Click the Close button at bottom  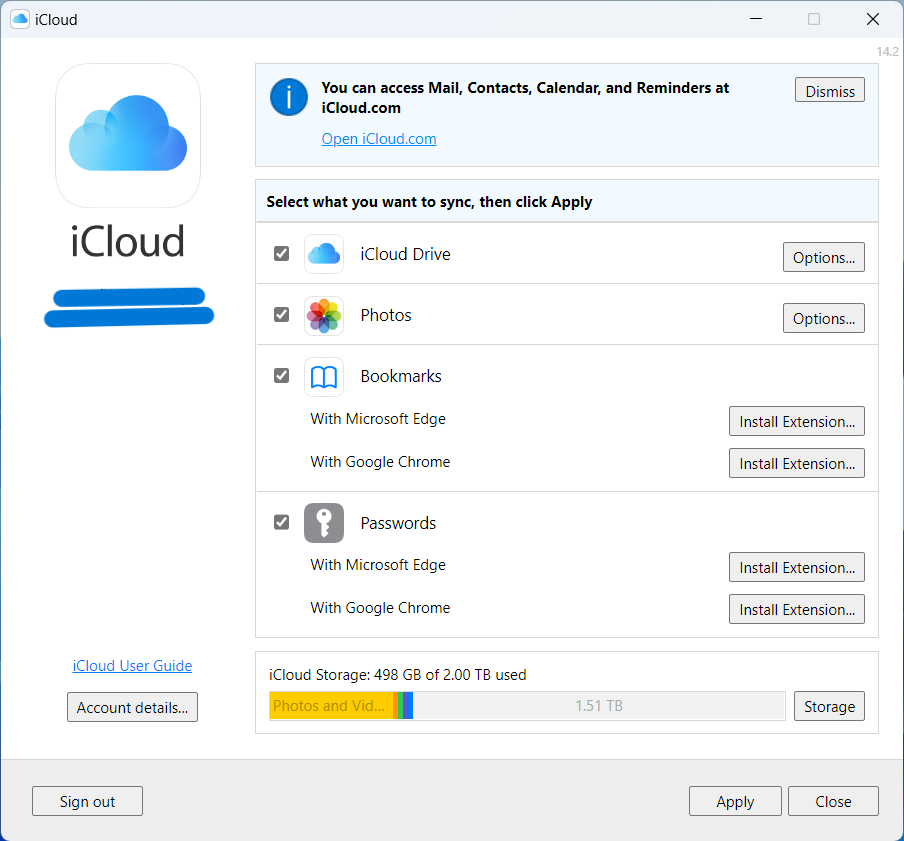pos(833,801)
